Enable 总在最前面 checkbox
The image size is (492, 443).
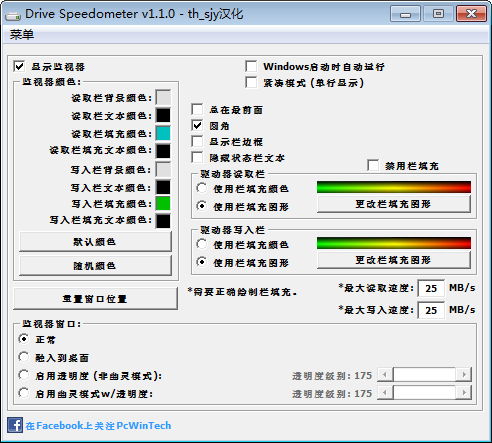tap(197, 109)
